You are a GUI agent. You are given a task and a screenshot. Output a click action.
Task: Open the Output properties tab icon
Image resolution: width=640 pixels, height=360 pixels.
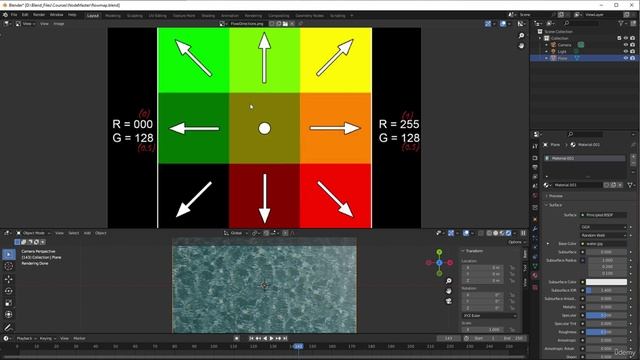[x=535, y=167]
